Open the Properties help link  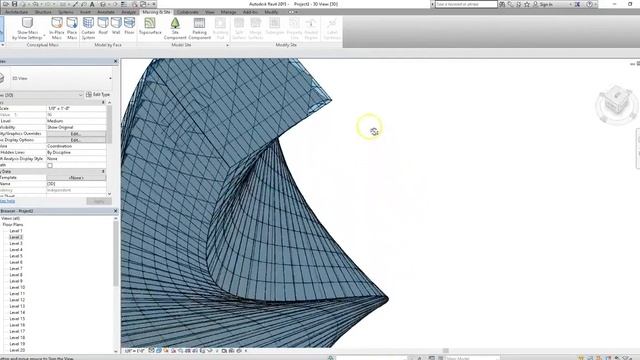click(7, 201)
